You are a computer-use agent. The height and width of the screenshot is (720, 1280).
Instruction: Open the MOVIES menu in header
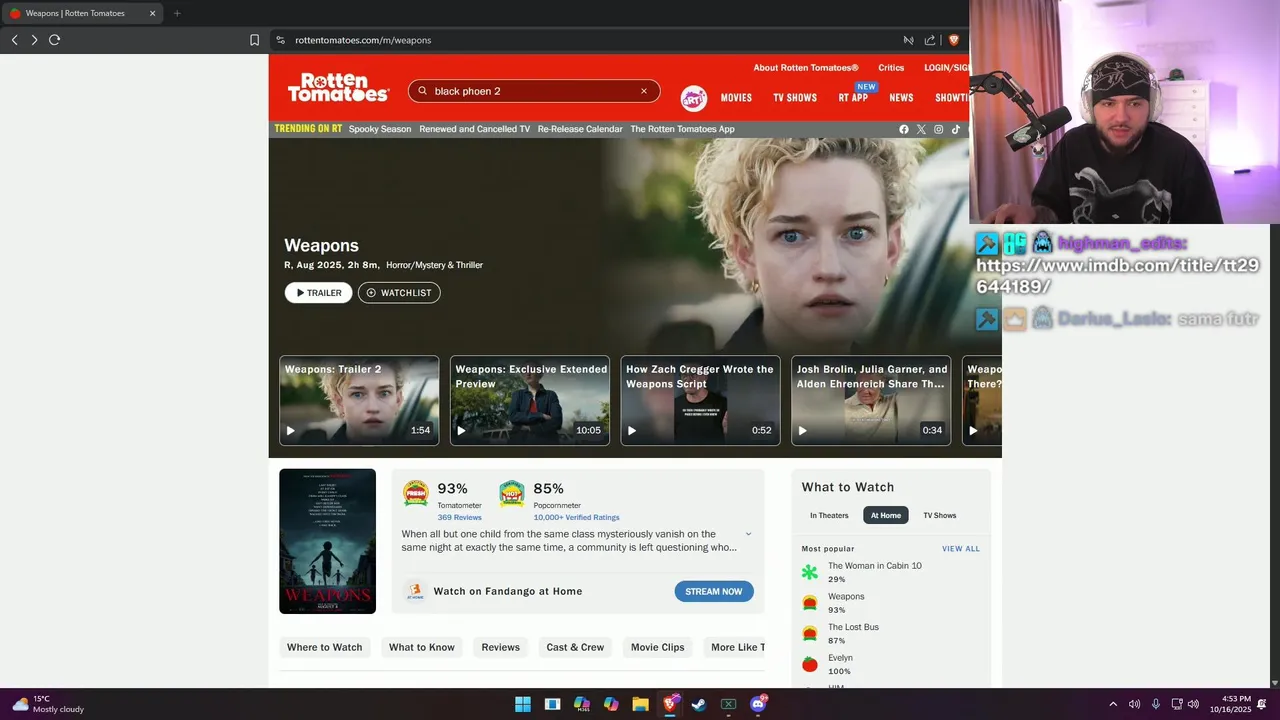[x=736, y=98]
